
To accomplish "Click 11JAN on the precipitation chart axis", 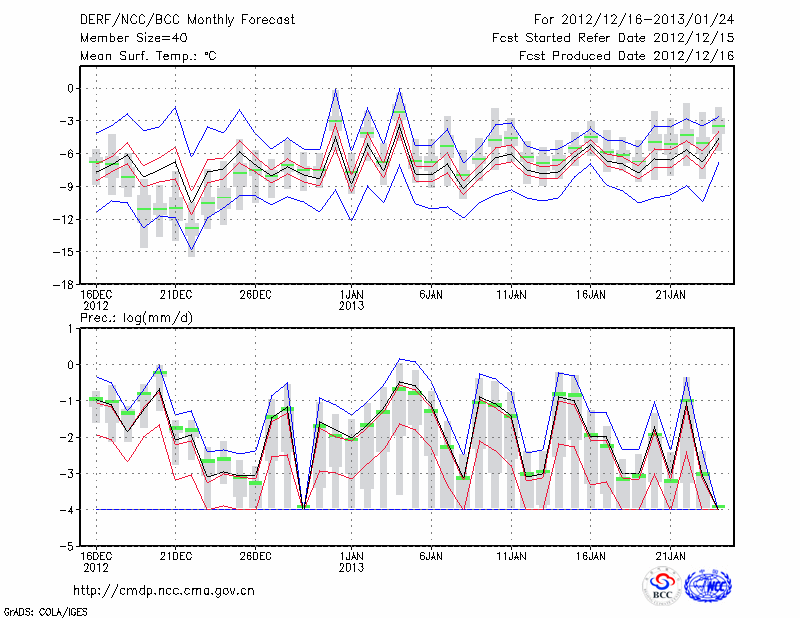I will point(511,555).
